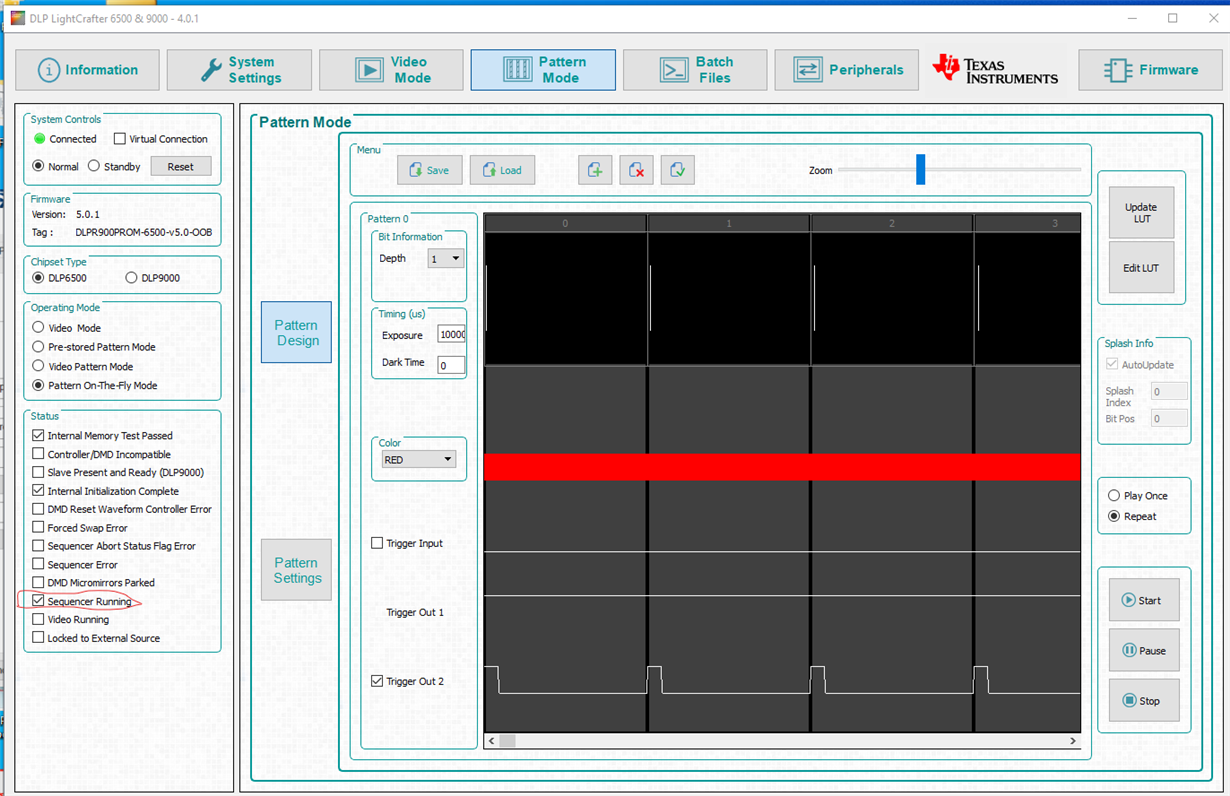Image resolution: width=1230 pixels, height=796 pixels.
Task: Click the Dark Time field
Action: point(451,364)
